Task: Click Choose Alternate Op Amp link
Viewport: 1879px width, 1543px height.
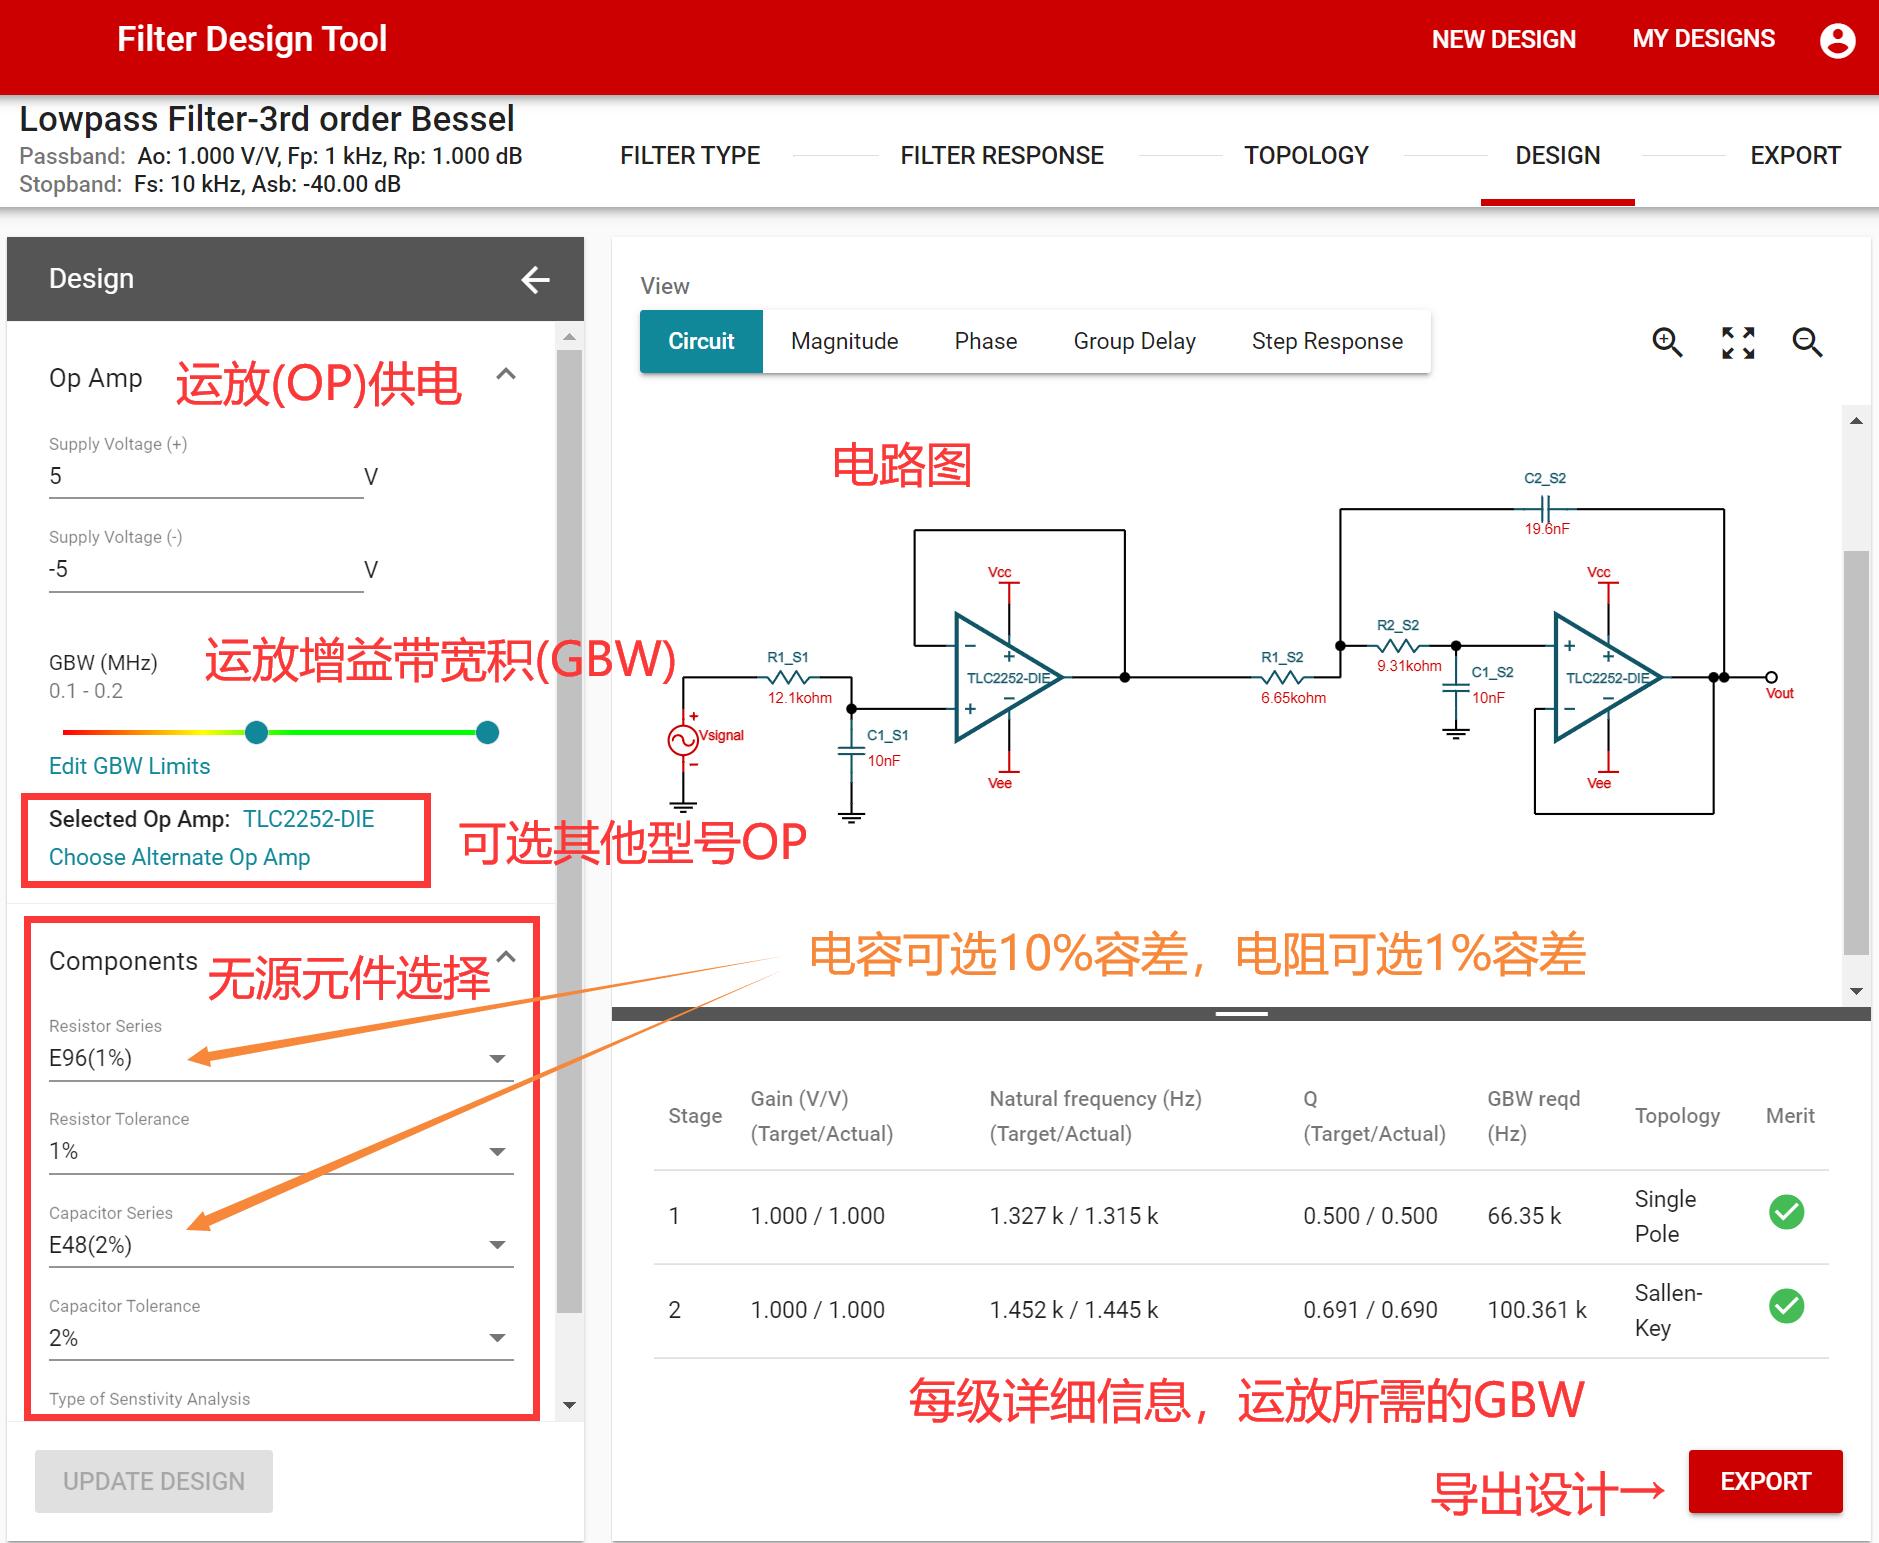Action: [x=180, y=857]
